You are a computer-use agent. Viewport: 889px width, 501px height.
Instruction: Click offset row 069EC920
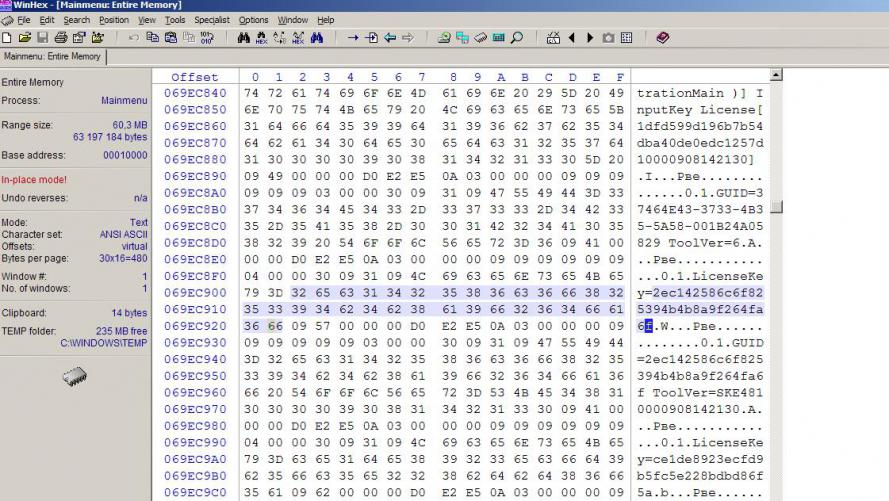pos(195,326)
